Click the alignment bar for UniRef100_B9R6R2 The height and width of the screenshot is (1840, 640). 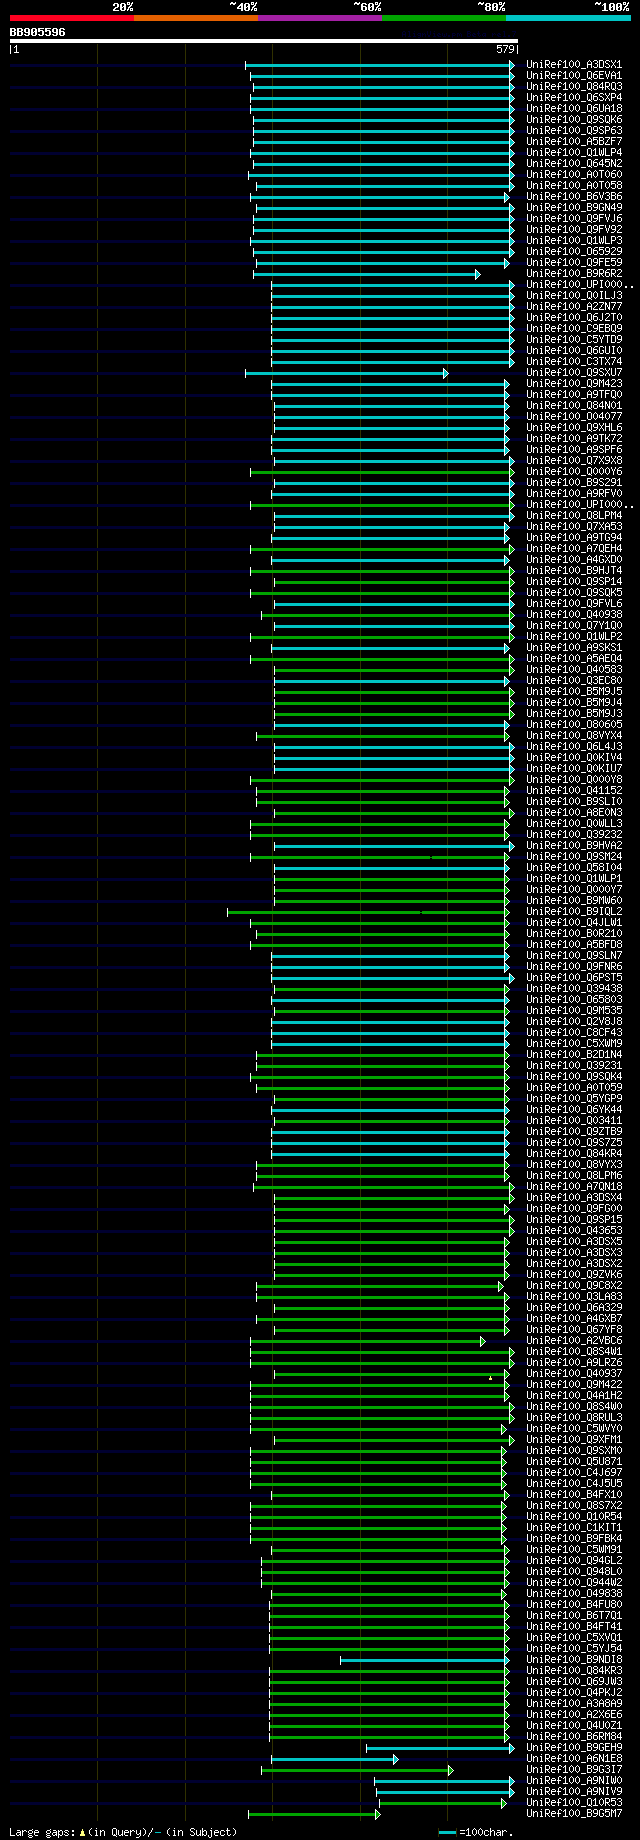[366, 274]
